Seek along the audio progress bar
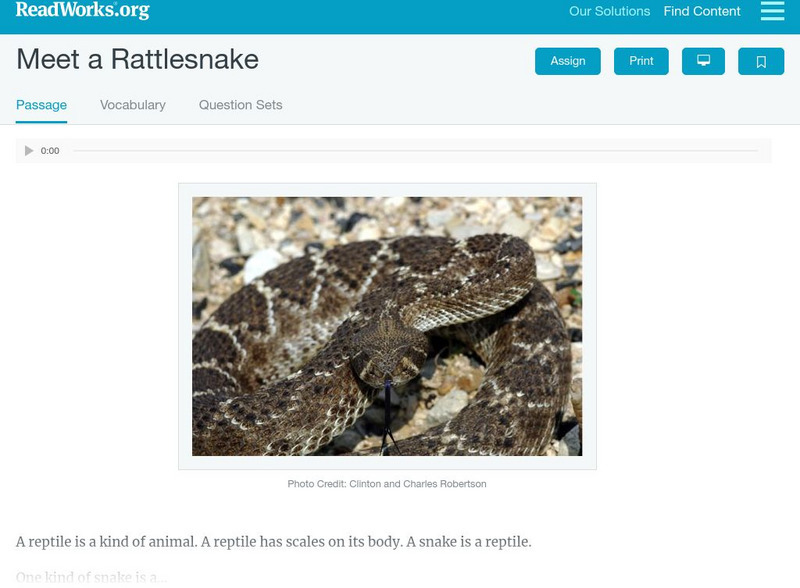 pyautogui.click(x=415, y=151)
